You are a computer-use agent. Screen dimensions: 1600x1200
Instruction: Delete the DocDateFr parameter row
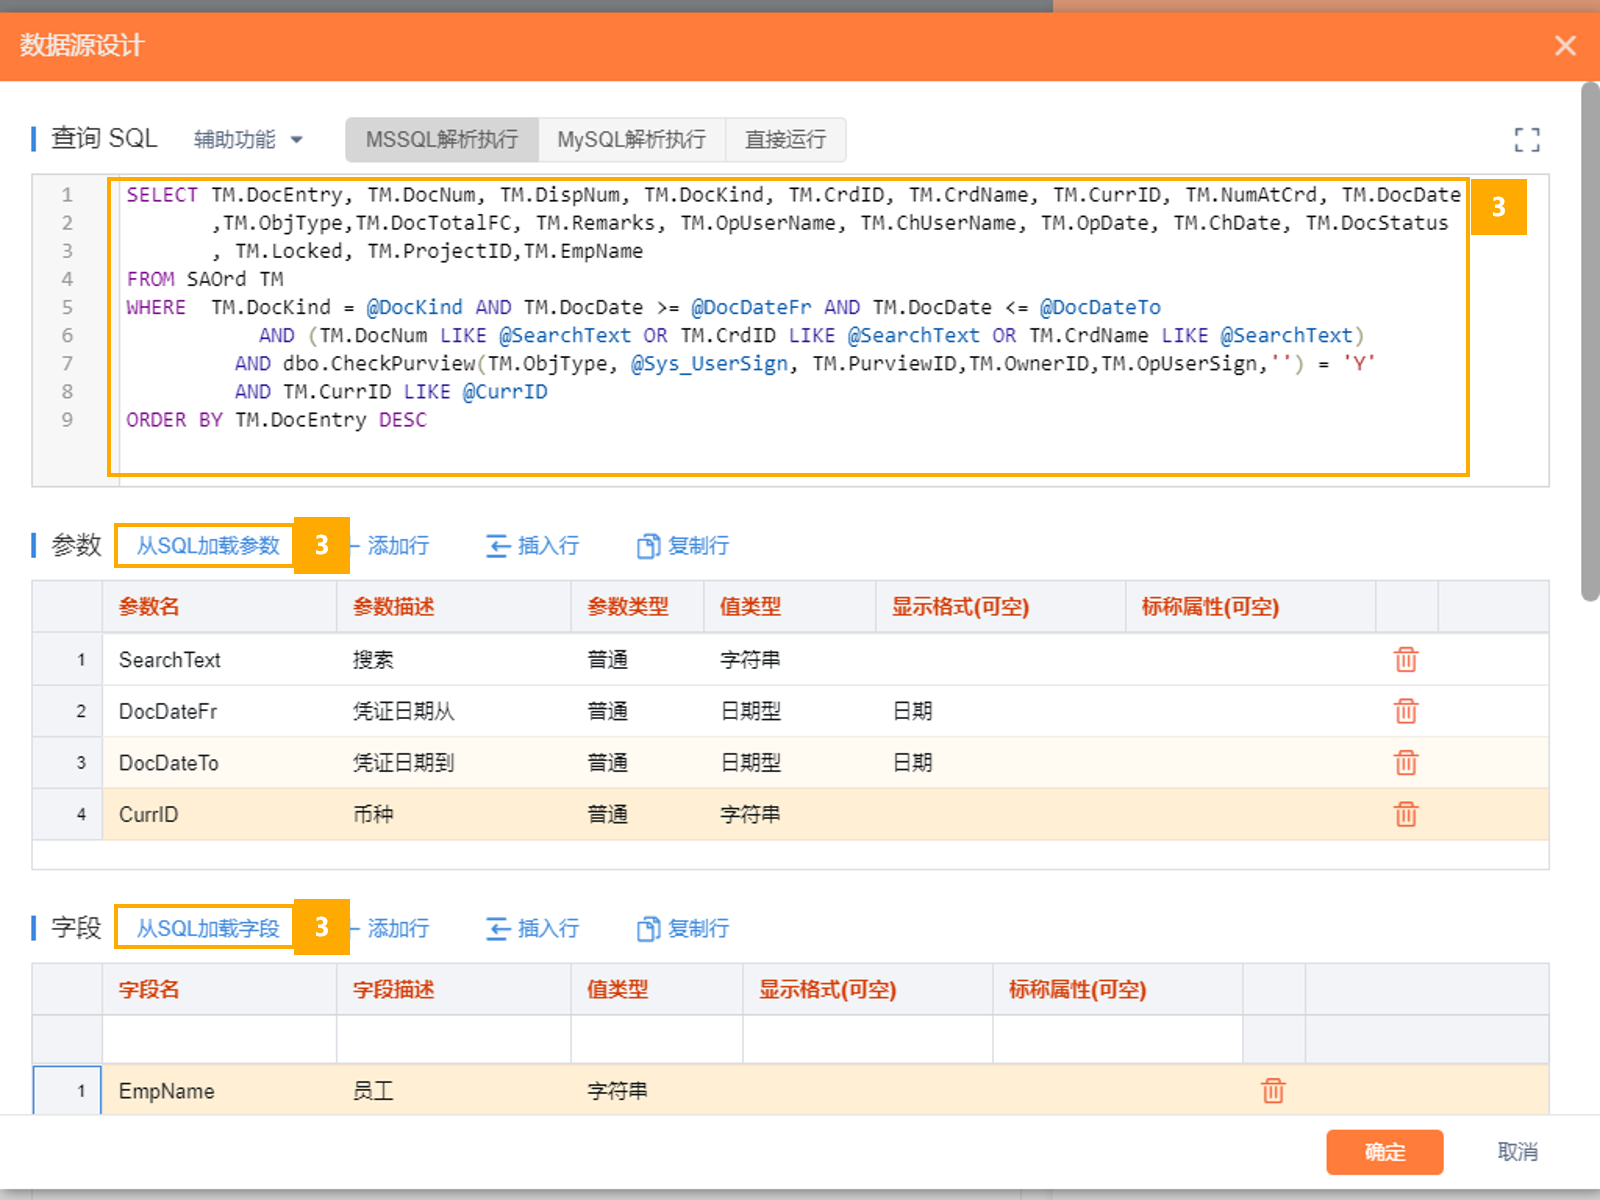click(x=1406, y=711)
